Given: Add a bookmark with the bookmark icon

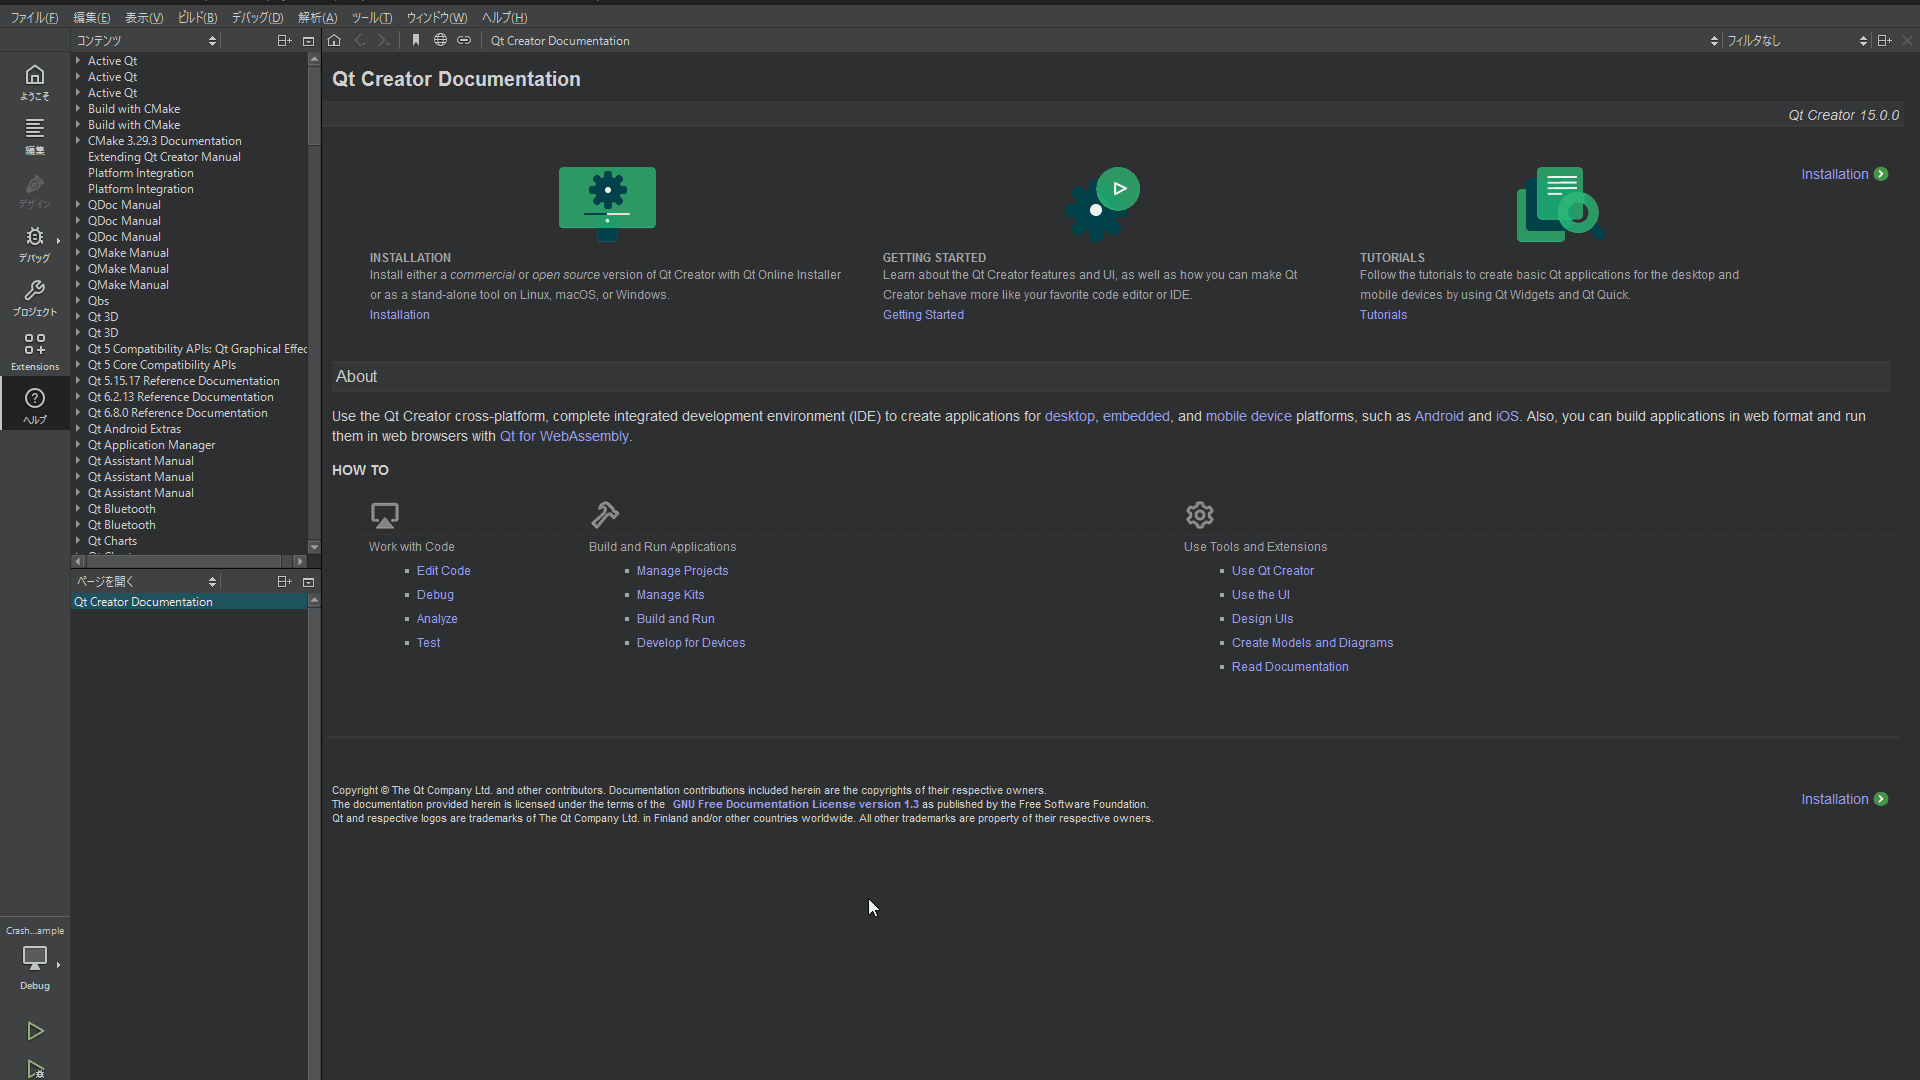Looking at the screenshot, I should click(x=416, y=41).
